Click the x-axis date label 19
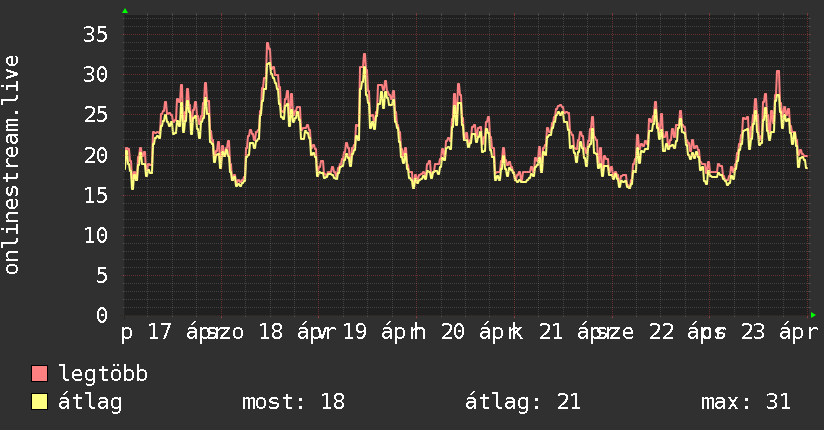Image resolution: width=824 pixels, height=430 pixels. (x=355, y=332)
